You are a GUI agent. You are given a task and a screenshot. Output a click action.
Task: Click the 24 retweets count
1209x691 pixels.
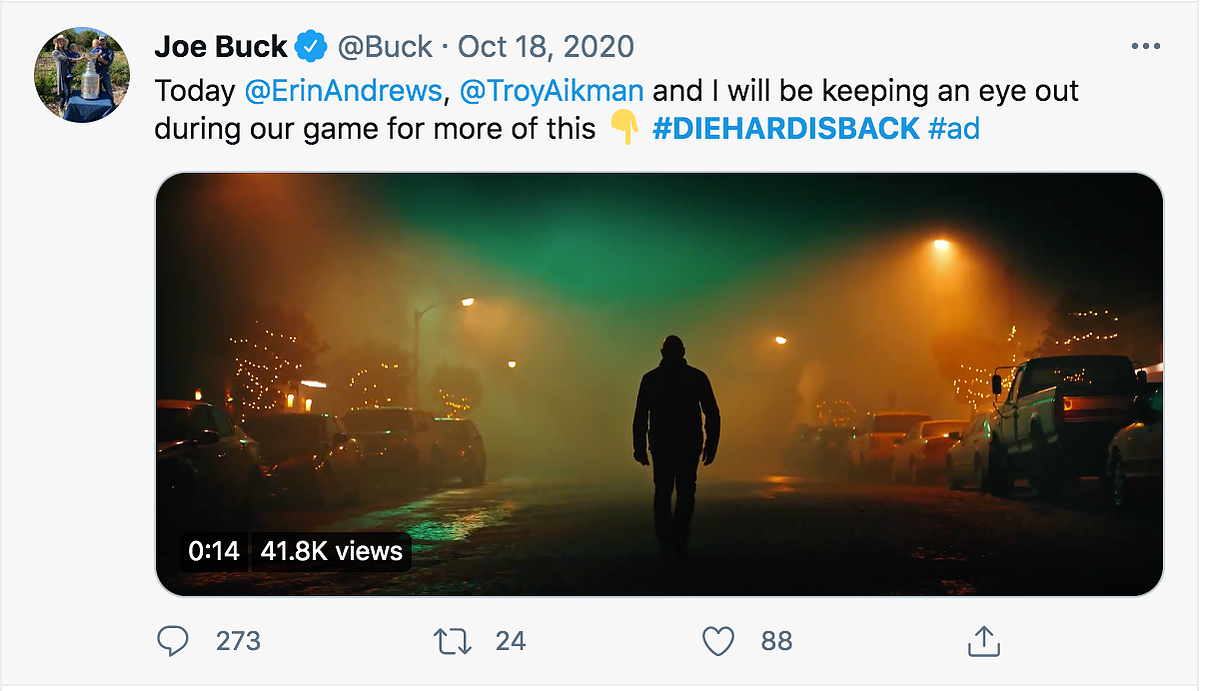point(510,641)
